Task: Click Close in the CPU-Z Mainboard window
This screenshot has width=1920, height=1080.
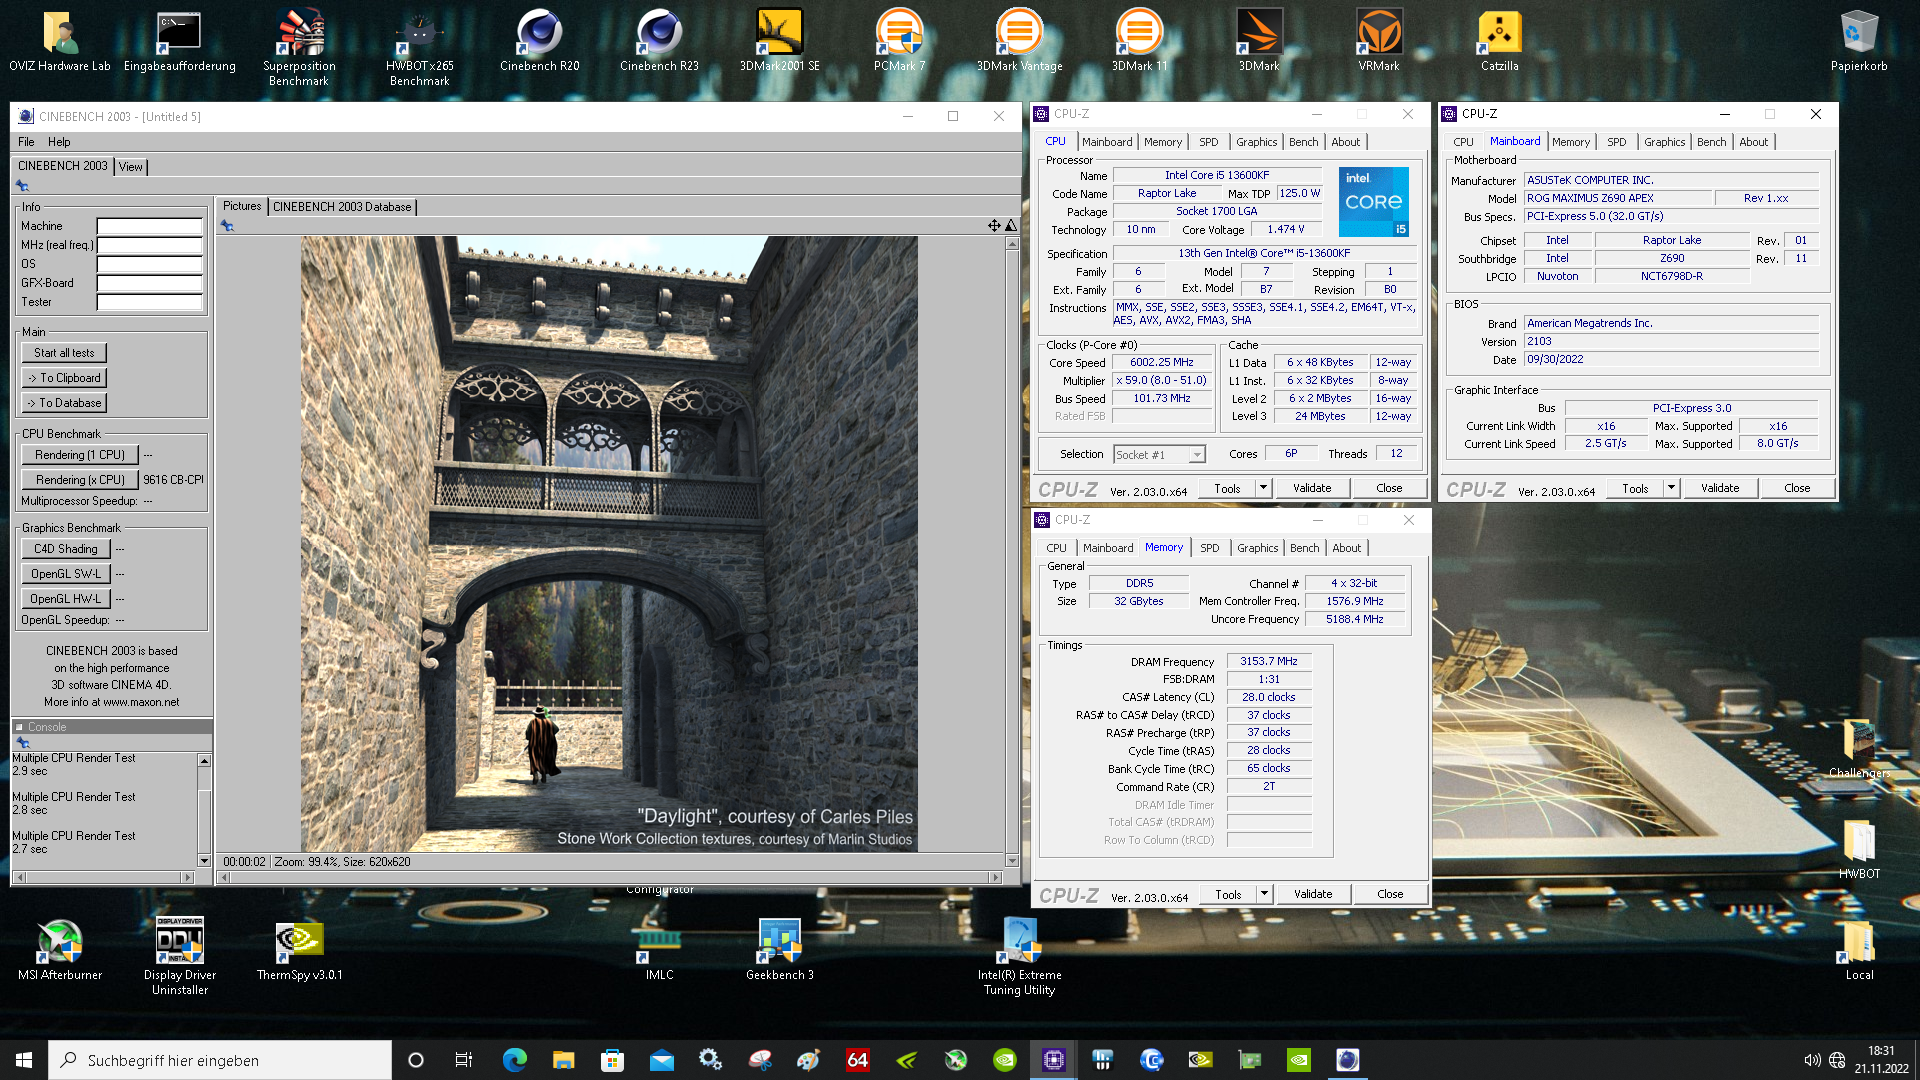Action: [x=1797, y=488]
